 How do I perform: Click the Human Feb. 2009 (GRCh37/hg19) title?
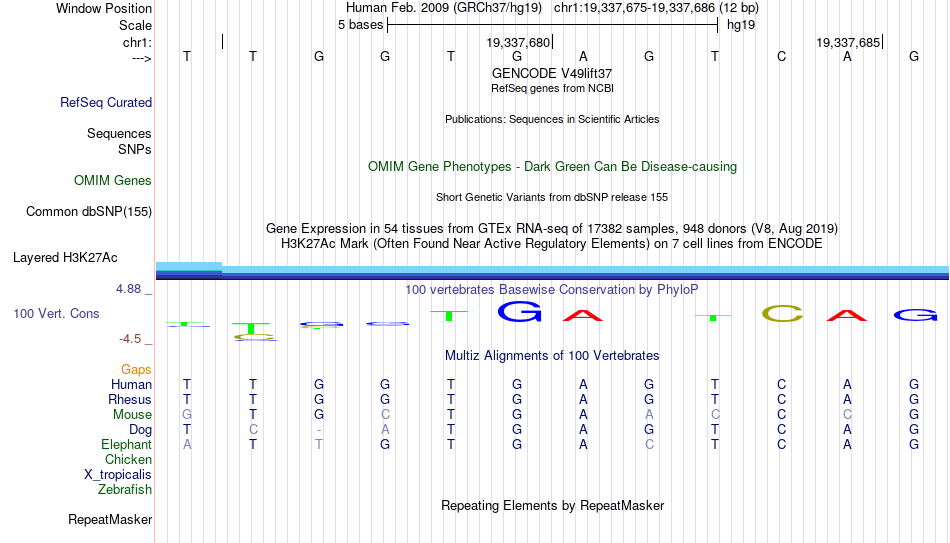[x=443, y=8]
